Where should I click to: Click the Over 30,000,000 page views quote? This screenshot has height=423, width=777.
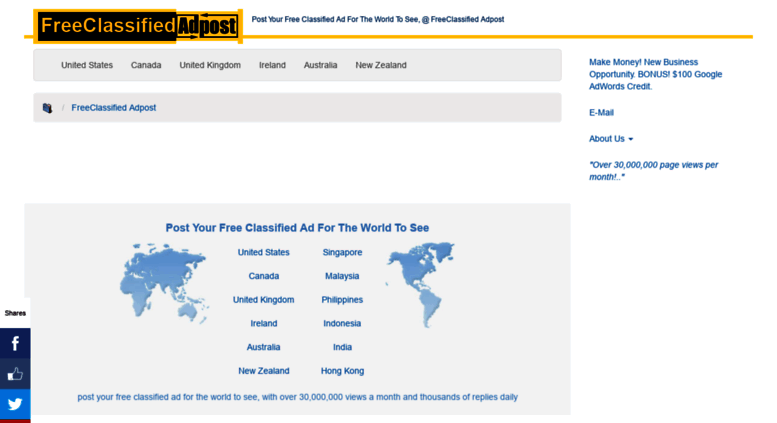pos(653,171)
